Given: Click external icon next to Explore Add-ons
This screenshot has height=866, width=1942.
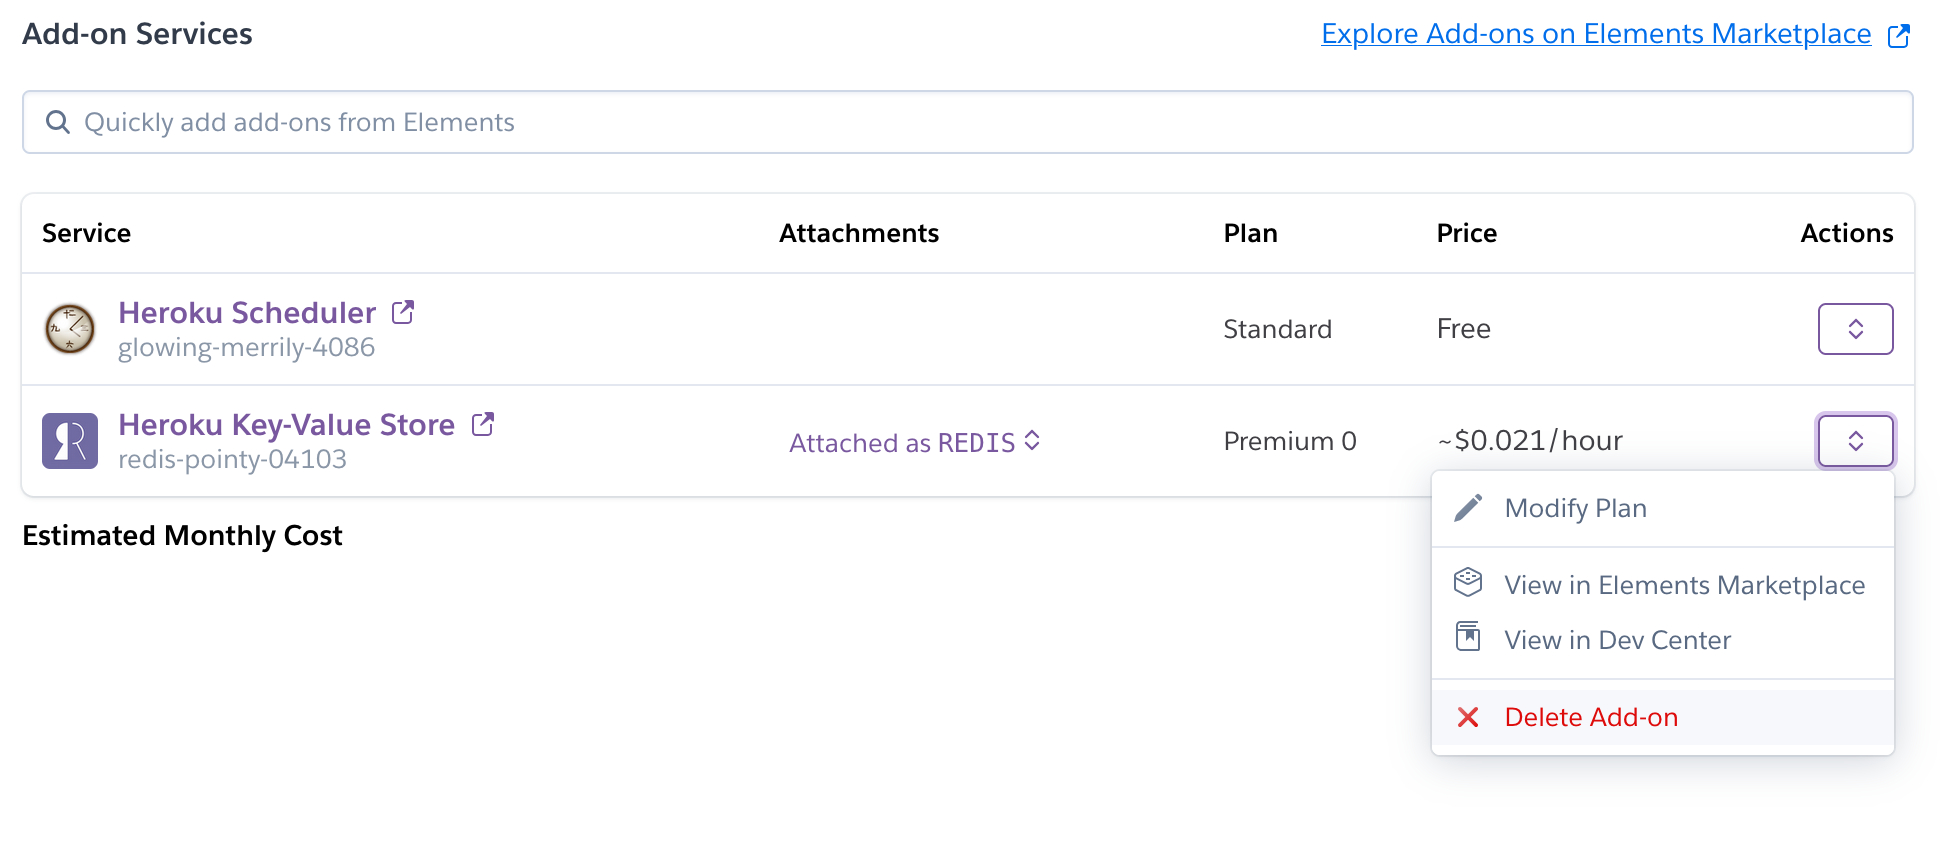Looking at the screenshot, I should click(x=1898, y=36).
